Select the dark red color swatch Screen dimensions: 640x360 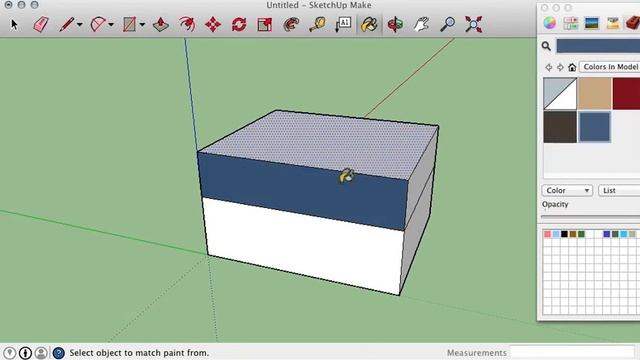[x=627, y=94]
